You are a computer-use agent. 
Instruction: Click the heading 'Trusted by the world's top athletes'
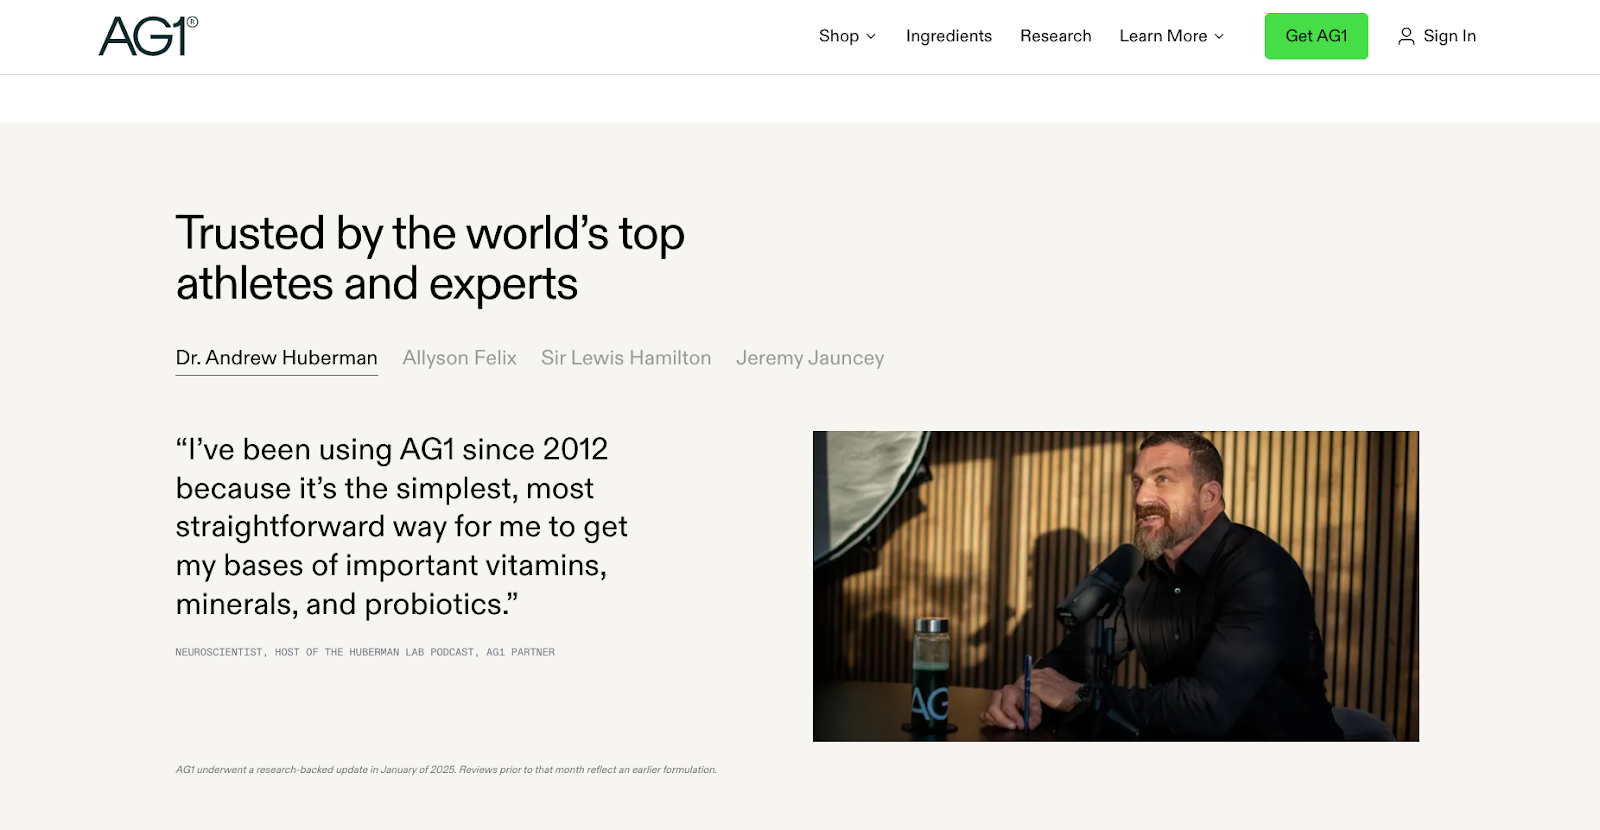(430, 258)
